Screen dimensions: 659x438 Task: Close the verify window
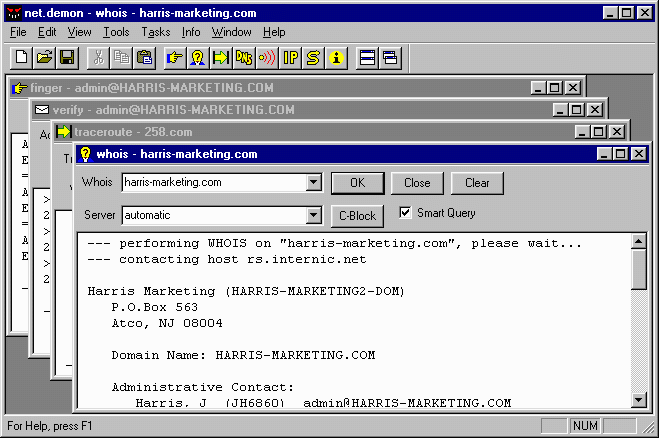pyautogui.click(x=595, y=110)
